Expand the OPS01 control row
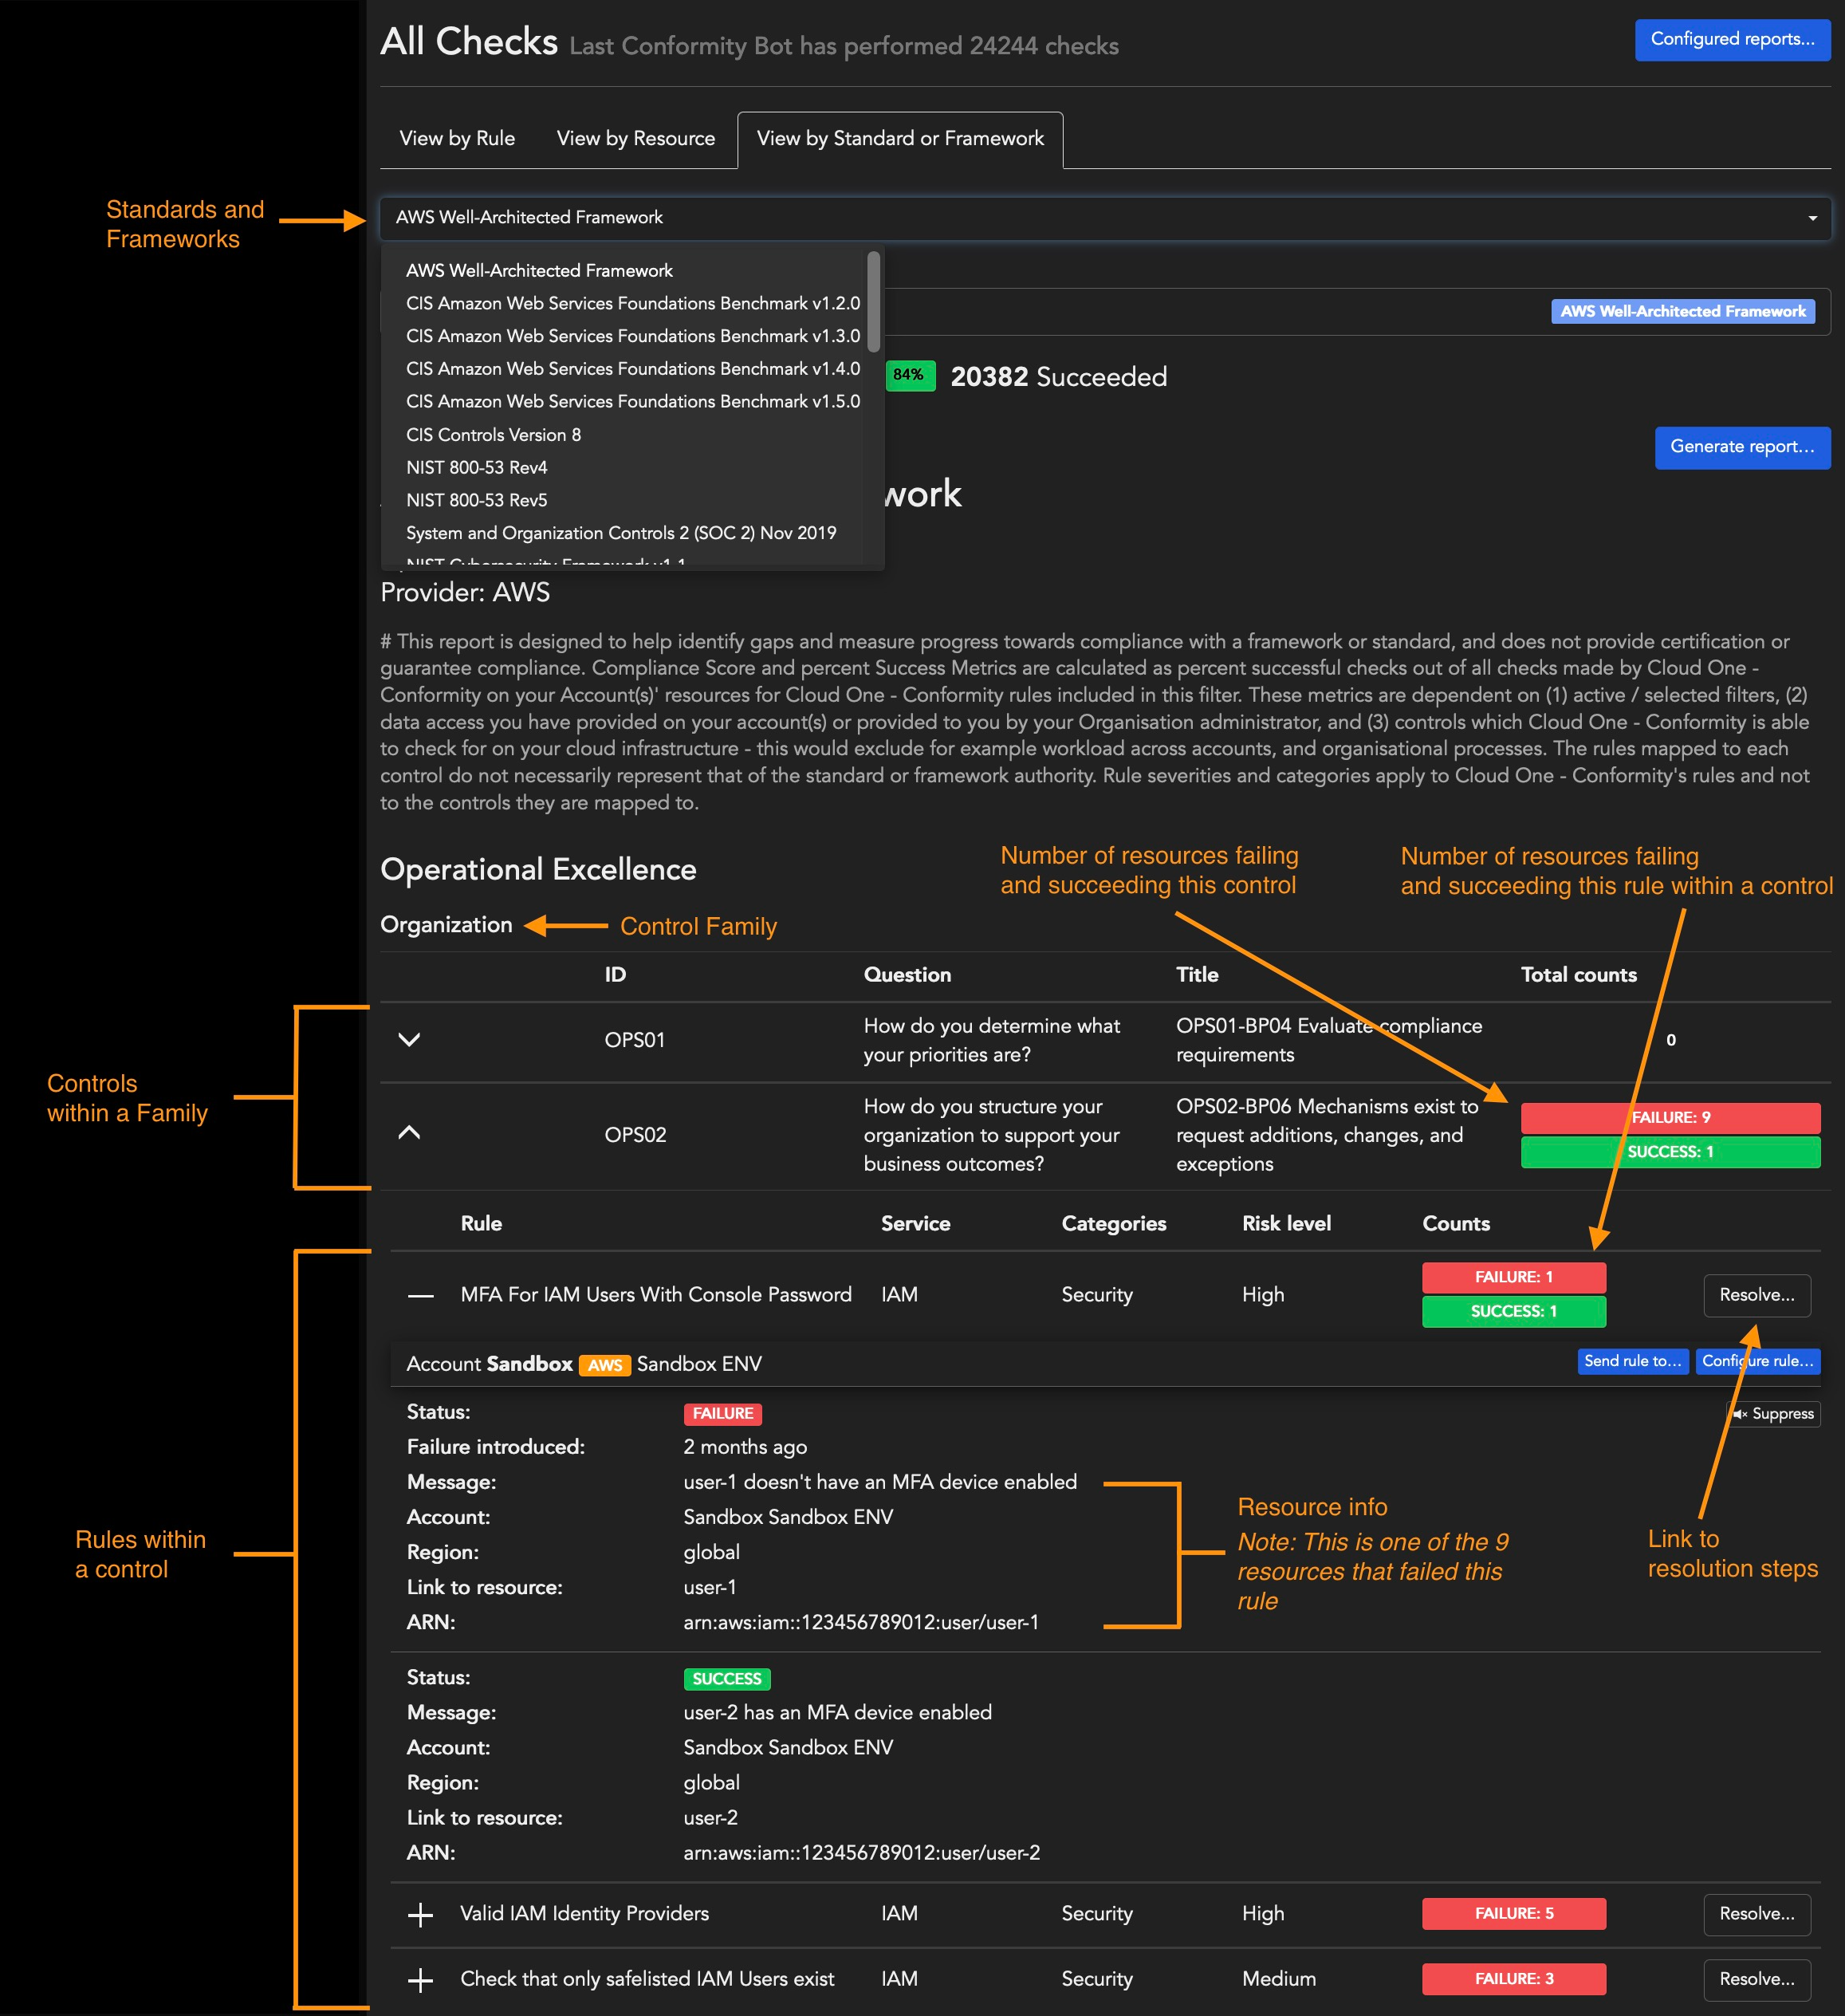 409,1040
